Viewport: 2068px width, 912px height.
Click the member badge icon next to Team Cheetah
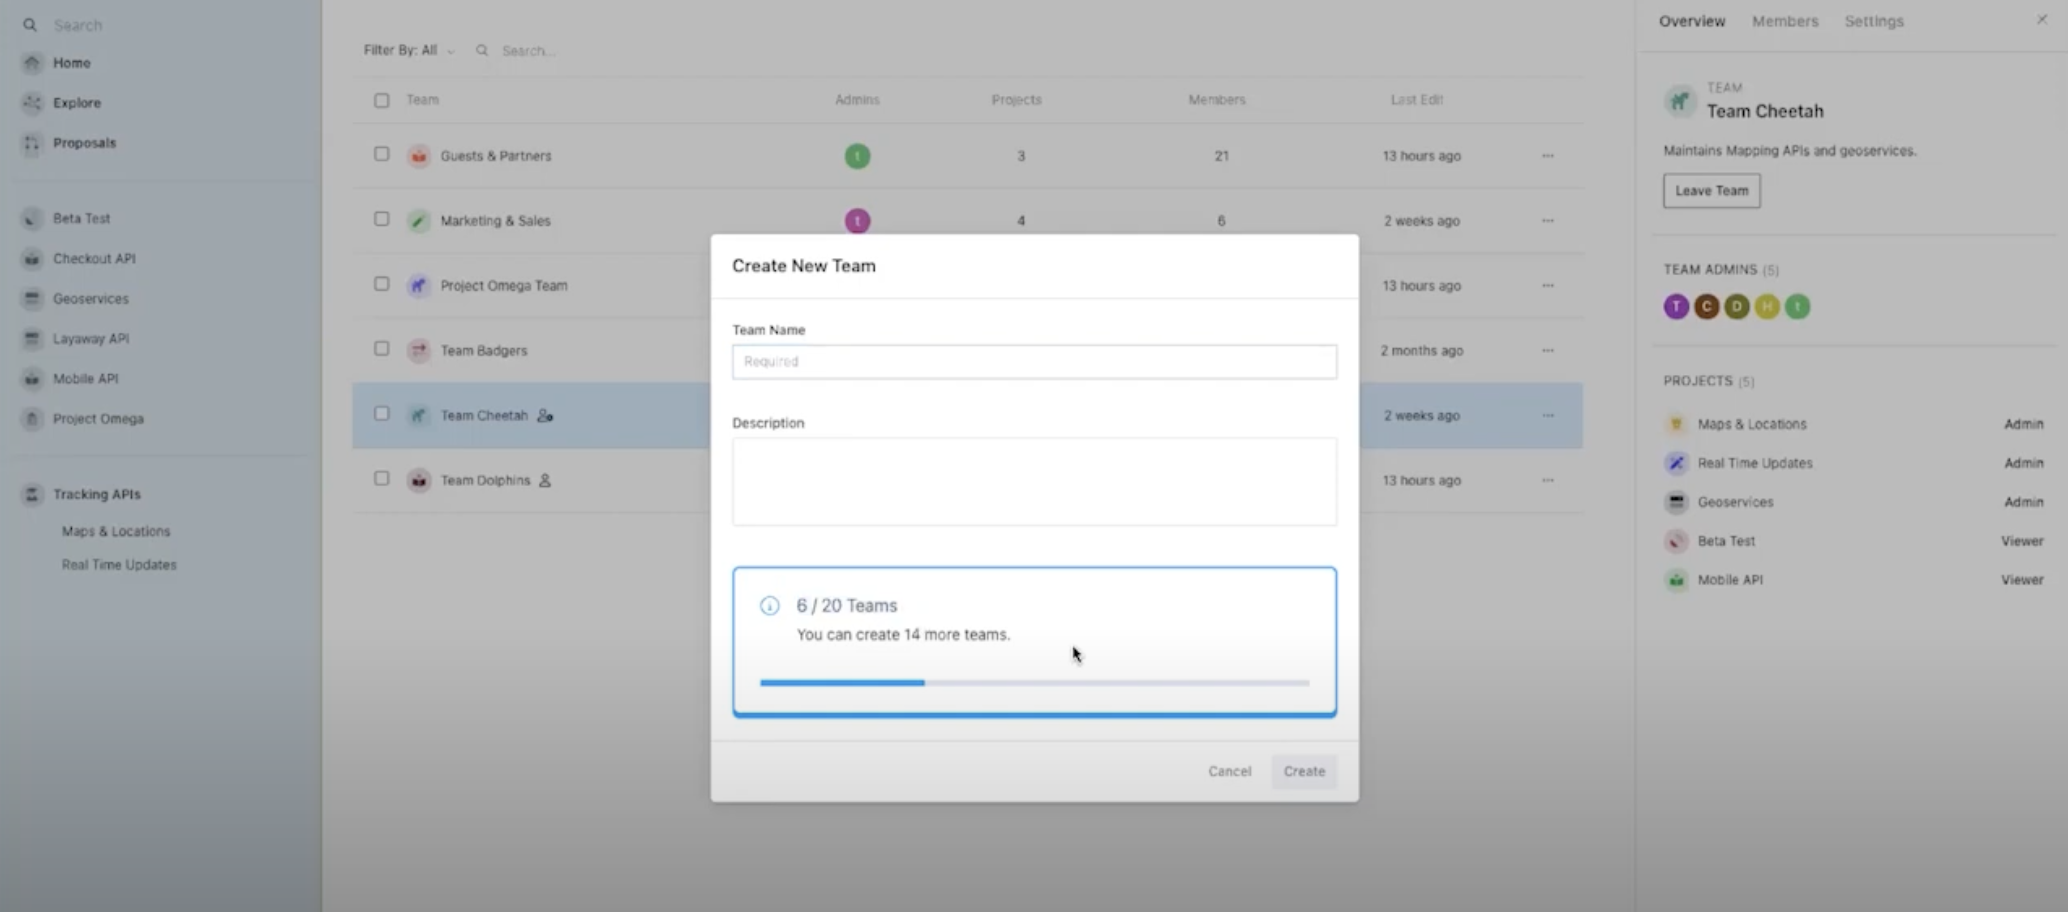point(545,415)
